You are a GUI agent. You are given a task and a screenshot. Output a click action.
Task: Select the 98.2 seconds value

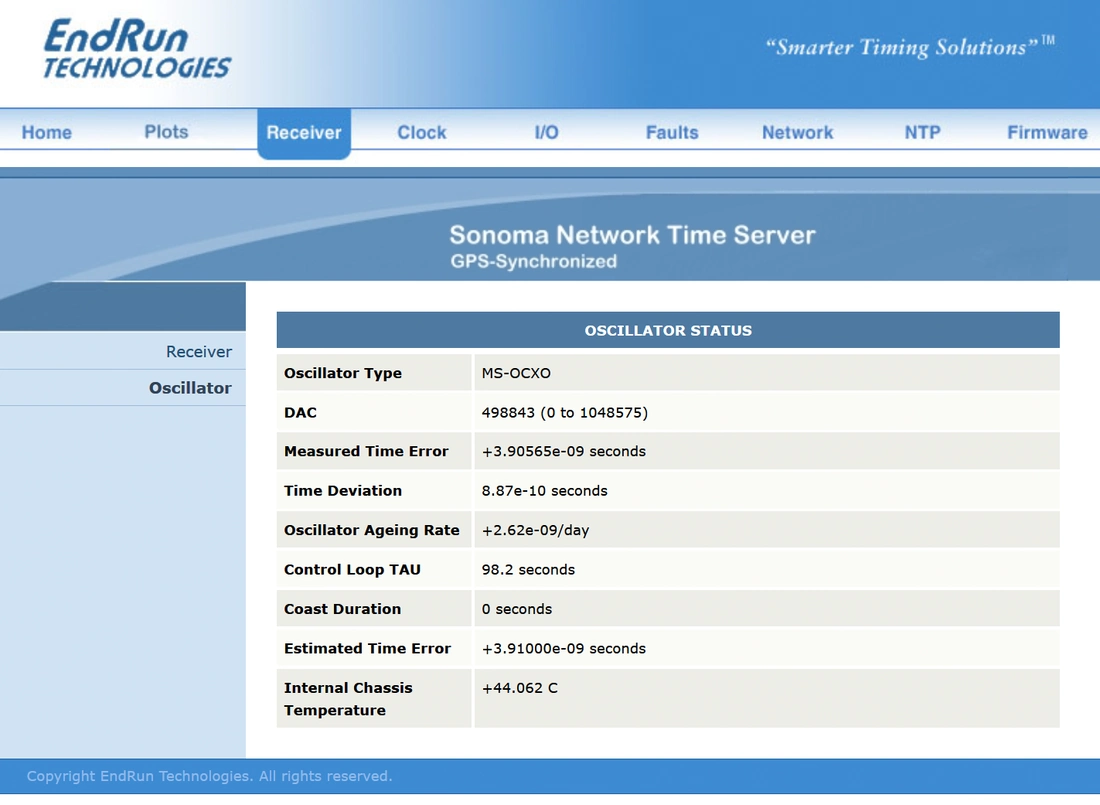pyautogui.click(x=528, y=569)
